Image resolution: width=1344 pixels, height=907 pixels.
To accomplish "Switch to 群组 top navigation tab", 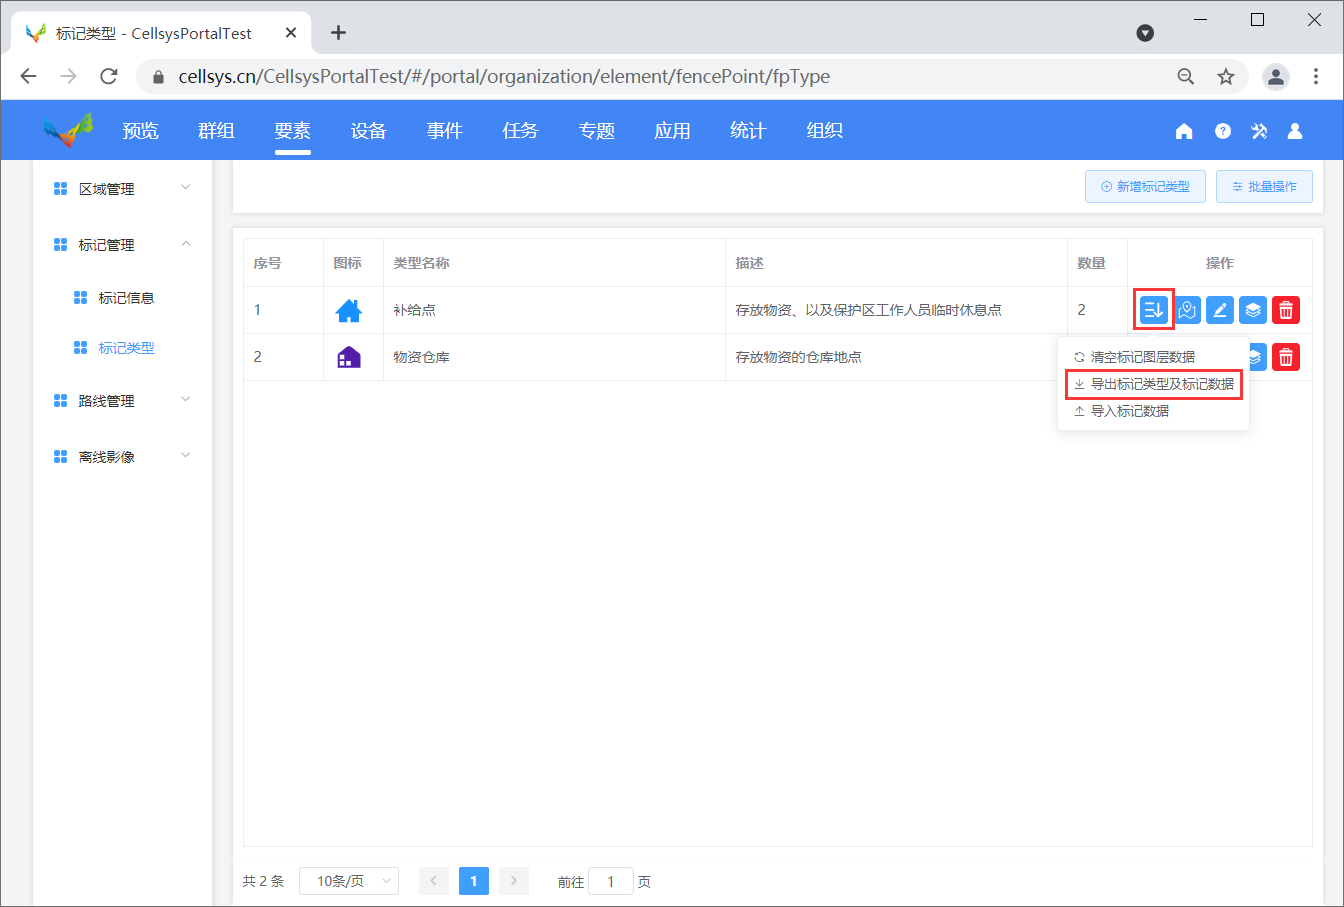I will (217, 131).
